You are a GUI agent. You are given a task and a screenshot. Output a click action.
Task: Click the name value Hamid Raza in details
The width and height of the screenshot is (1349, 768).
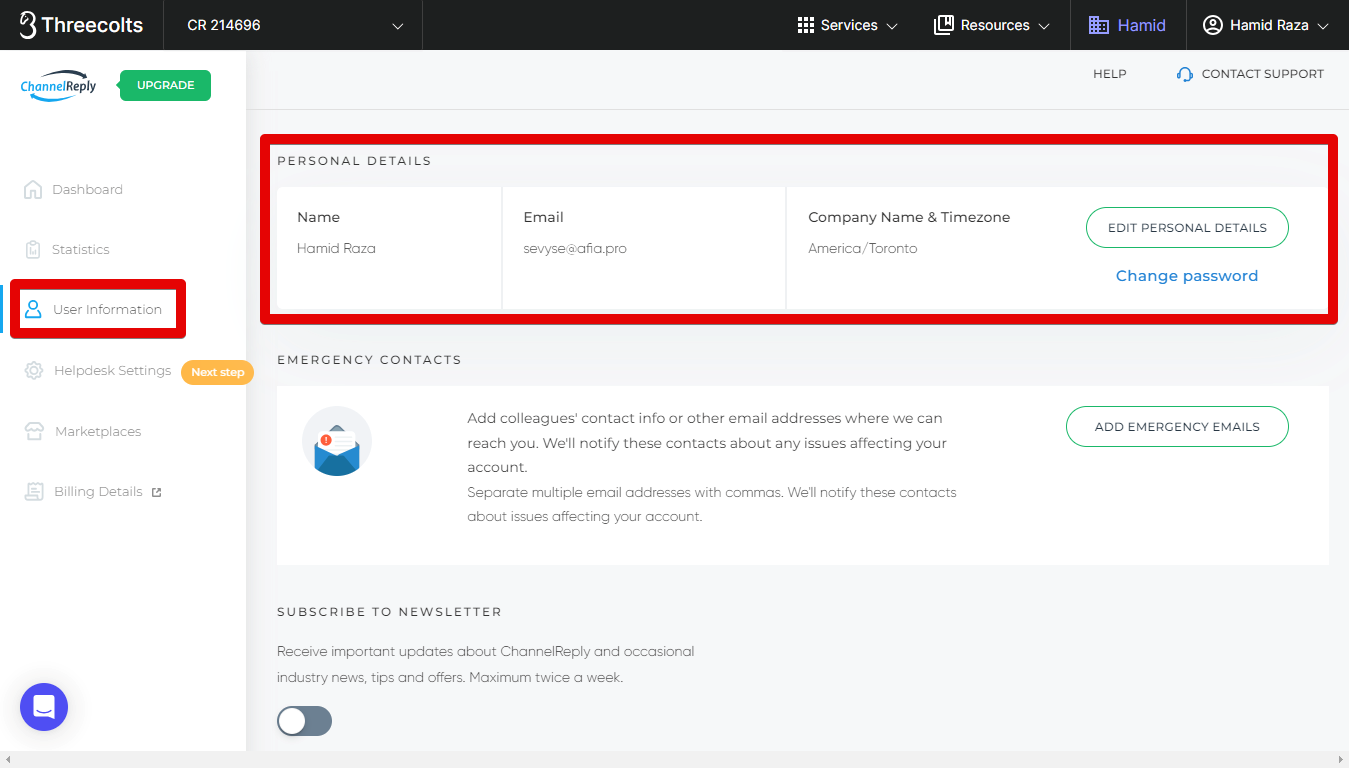tap(336, 248)
